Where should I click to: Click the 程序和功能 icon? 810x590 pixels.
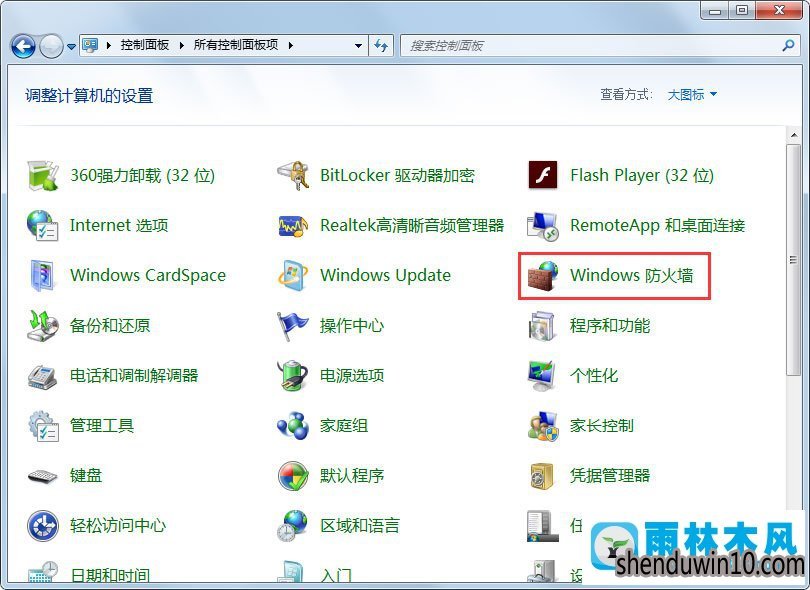tap(542, 325)
